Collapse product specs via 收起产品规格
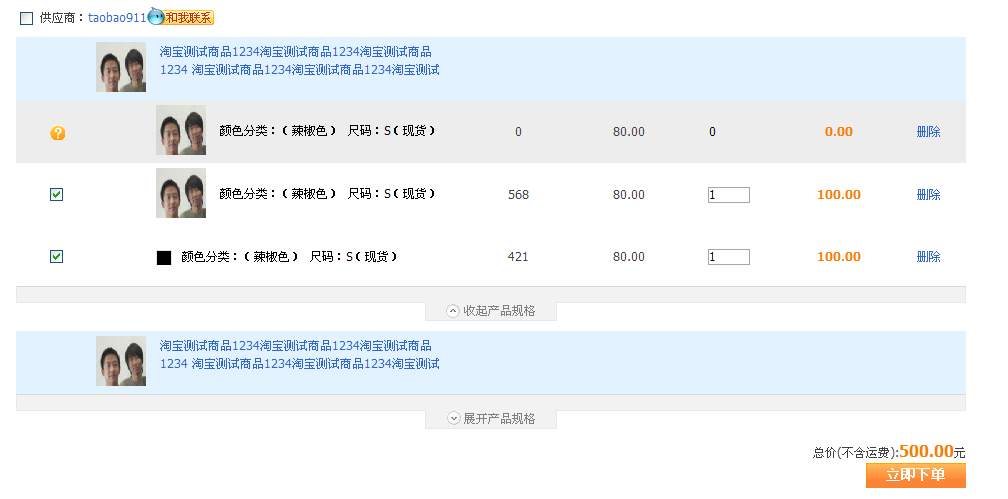The width and height of the screenshot is (1008, 499). point(498,311)
